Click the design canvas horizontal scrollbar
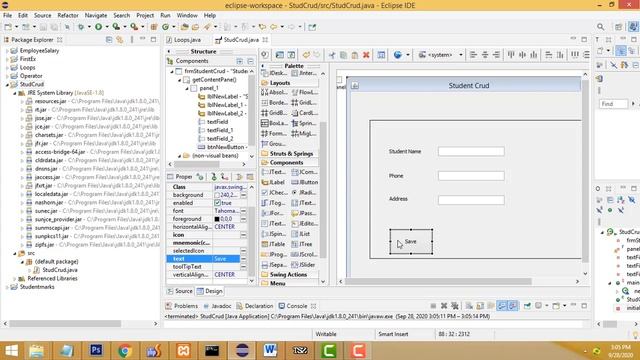The height and width of the screenshot is (360, 640). click(438, 281)
